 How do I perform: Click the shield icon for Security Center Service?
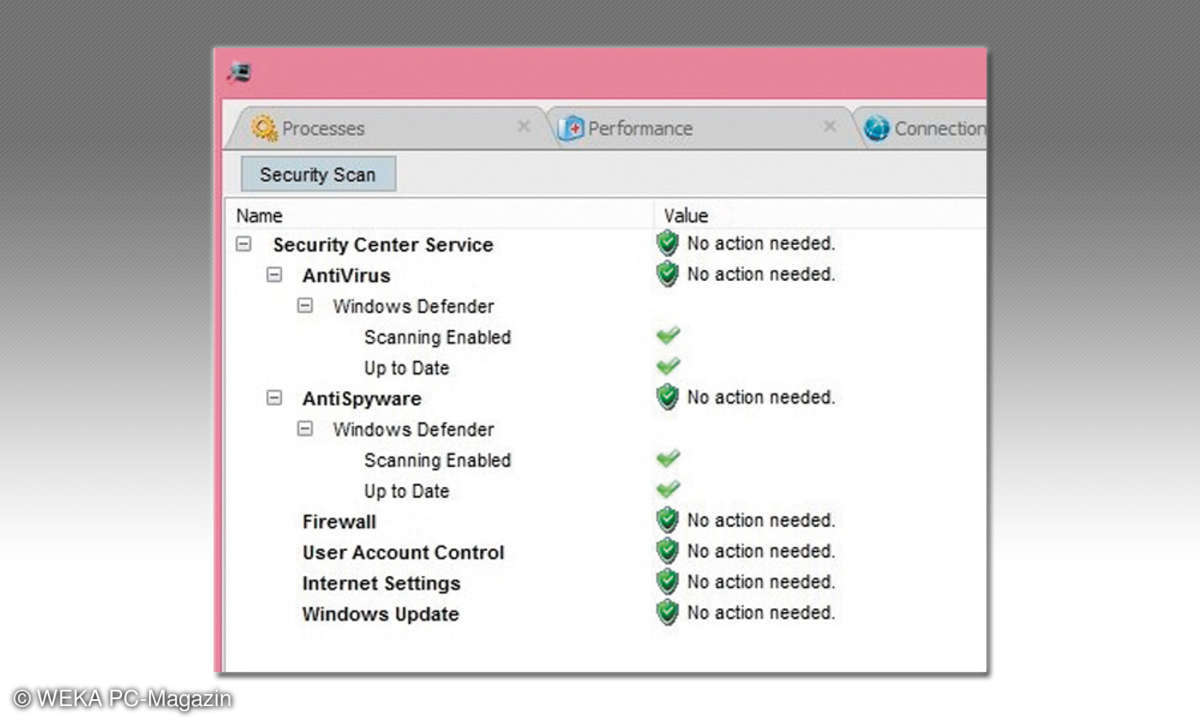click(x=667, y=243)
